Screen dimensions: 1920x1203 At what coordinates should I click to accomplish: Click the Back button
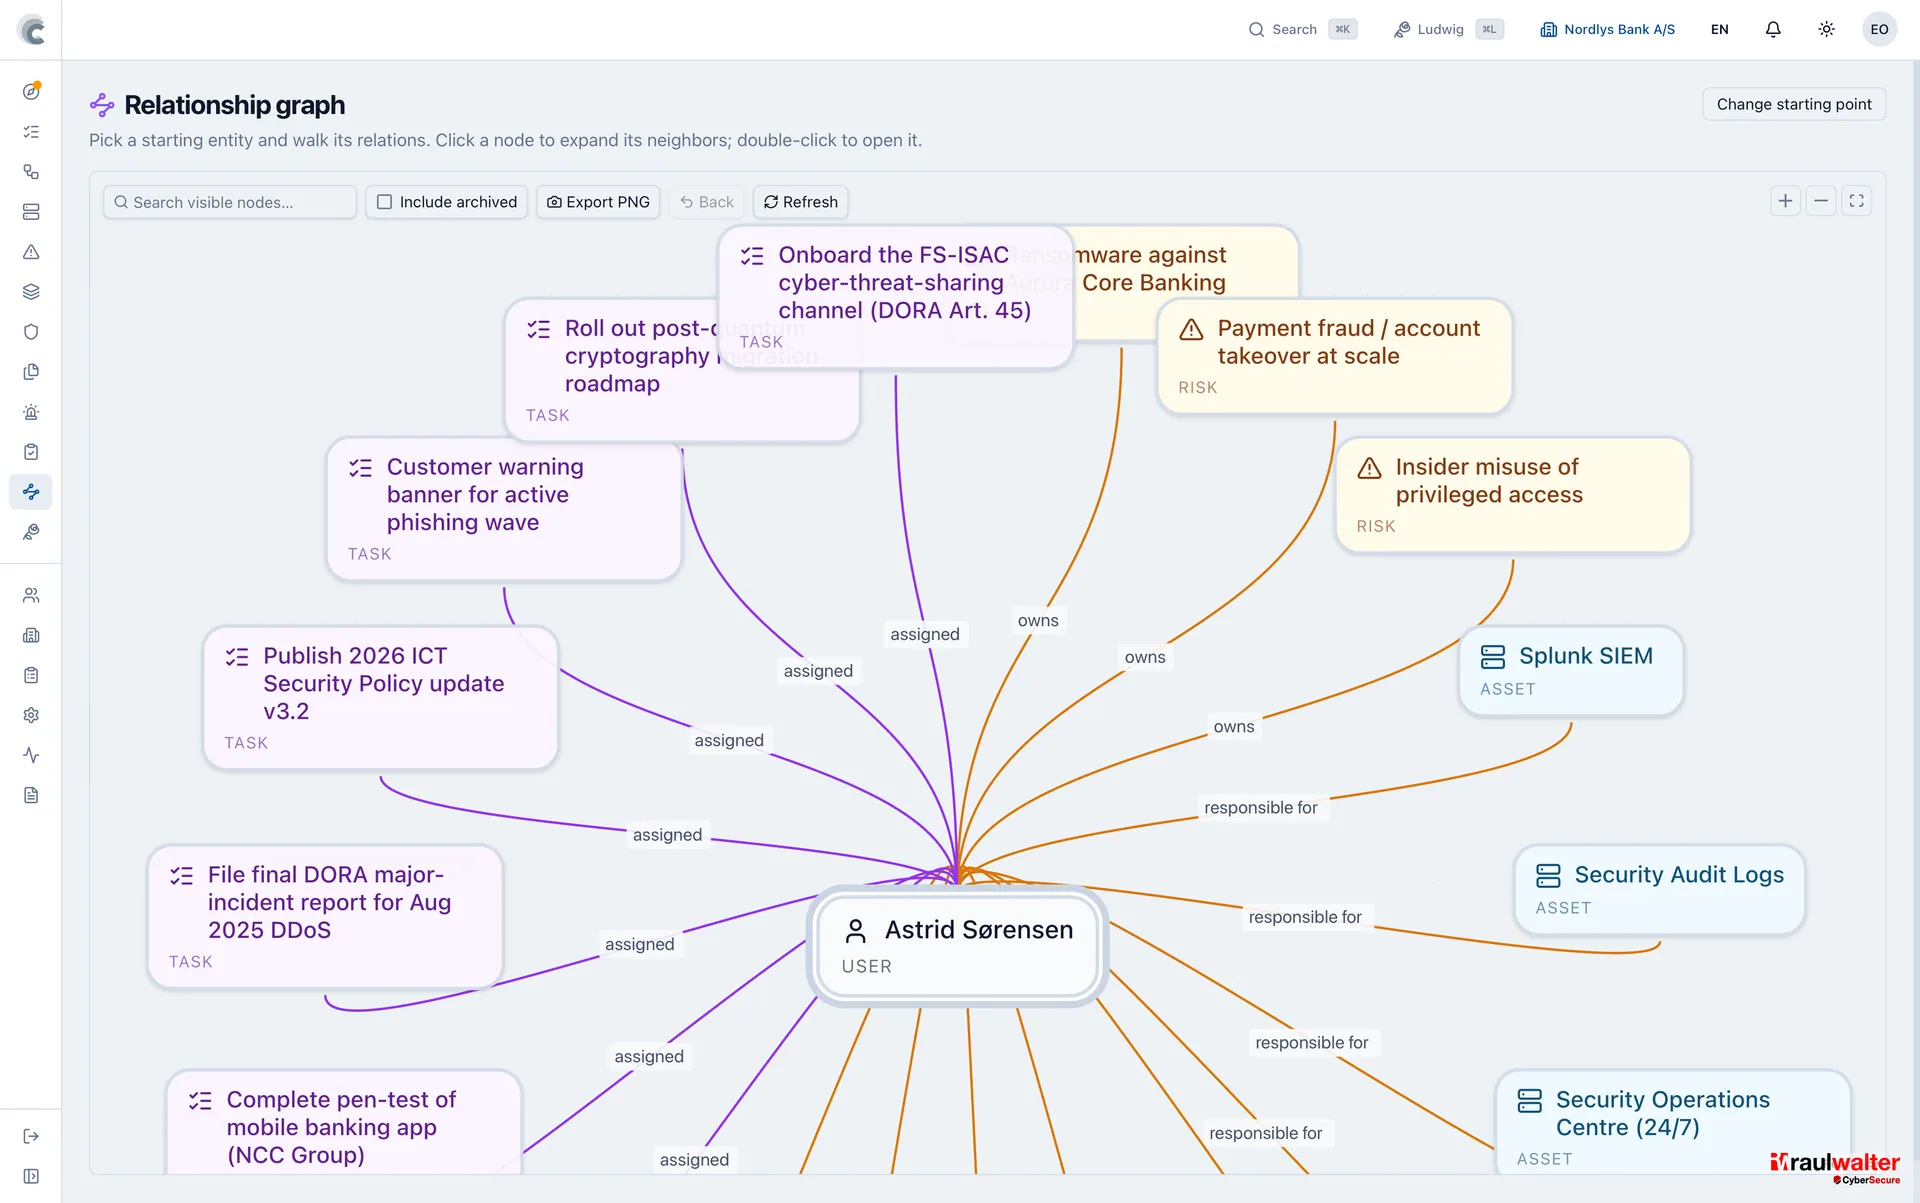(707, 202)
